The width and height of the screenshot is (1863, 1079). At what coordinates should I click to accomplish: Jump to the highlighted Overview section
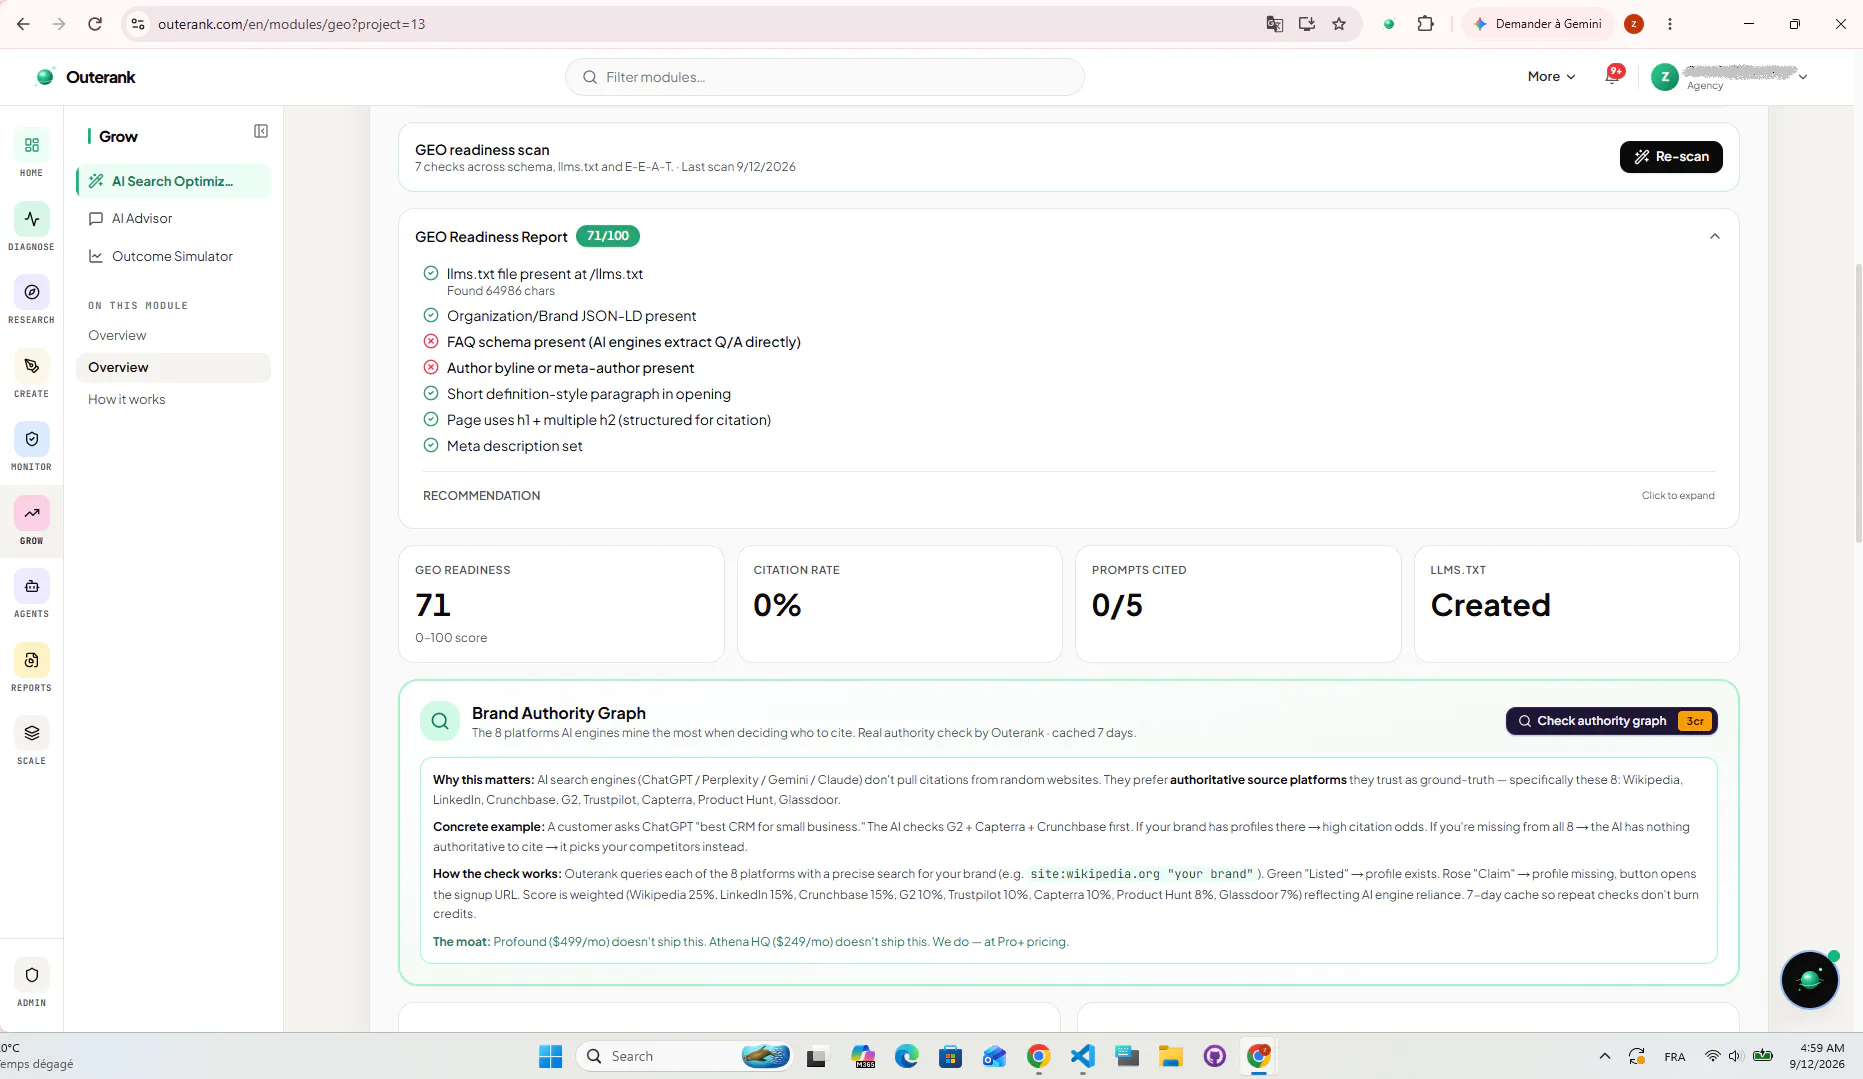(173, 368)
